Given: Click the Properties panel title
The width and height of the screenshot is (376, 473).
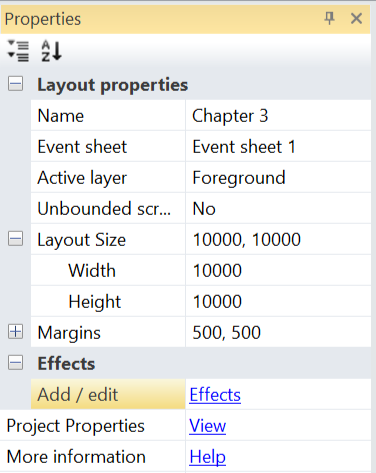Looking at the screenshot, I should point(43,19).
